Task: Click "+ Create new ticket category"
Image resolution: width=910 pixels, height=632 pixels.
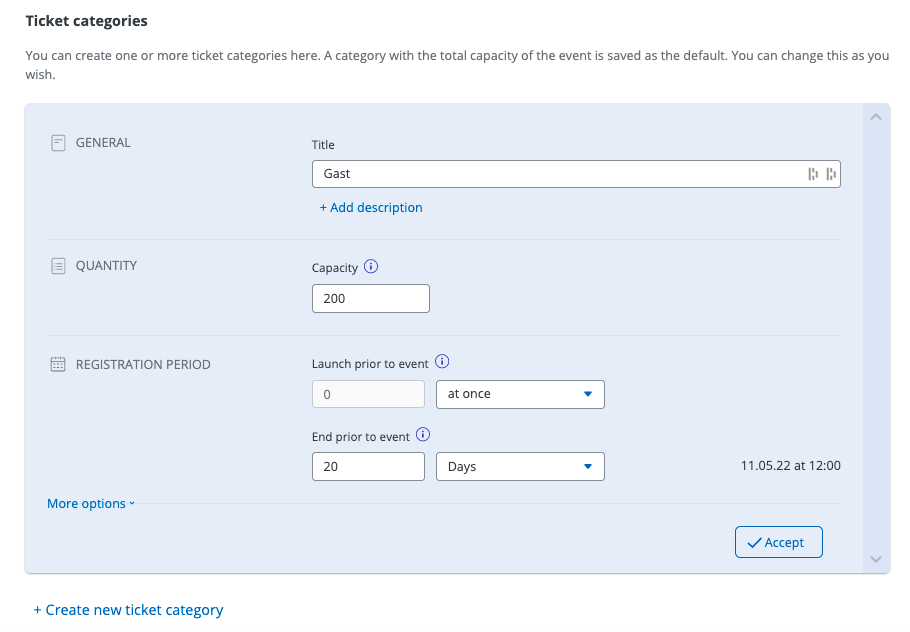Action: tap(128, 610)
